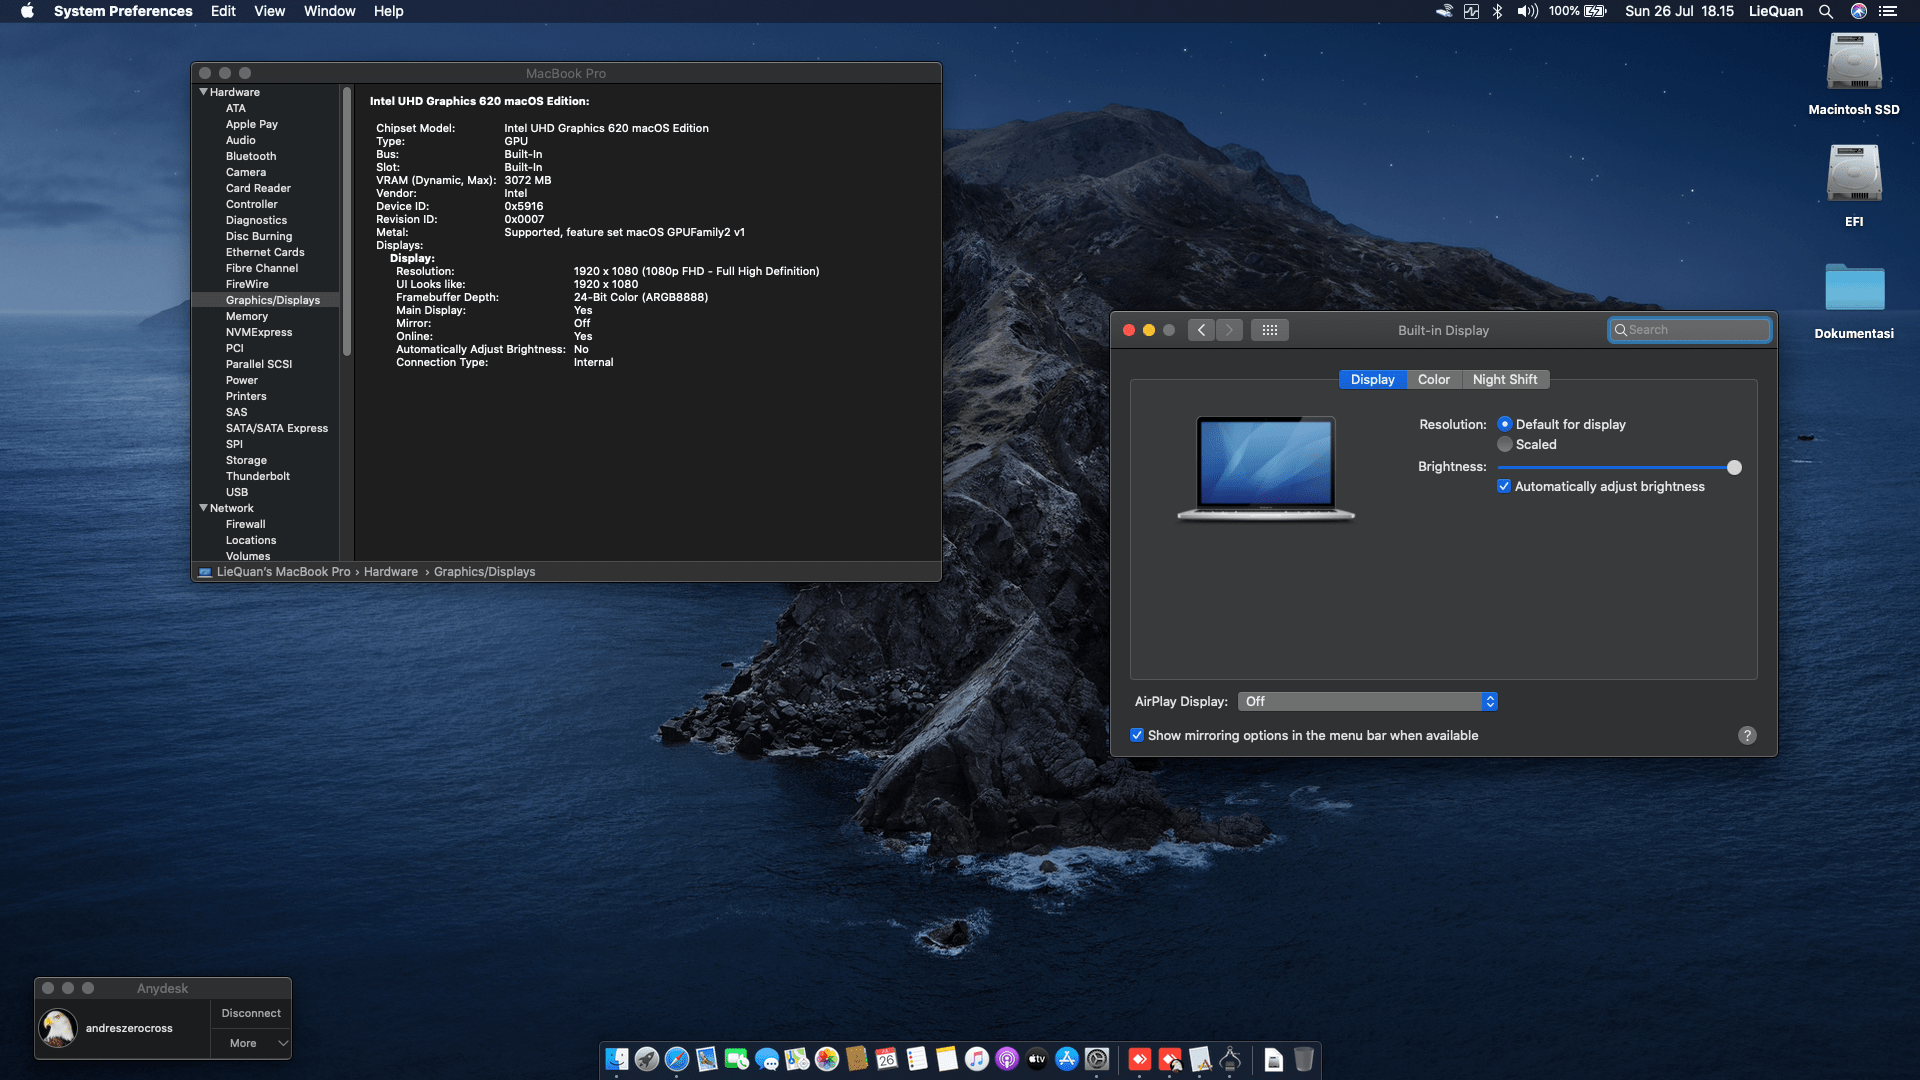
Task: Open help for Built-in Display pane
Action: [x=1747, y=735]
